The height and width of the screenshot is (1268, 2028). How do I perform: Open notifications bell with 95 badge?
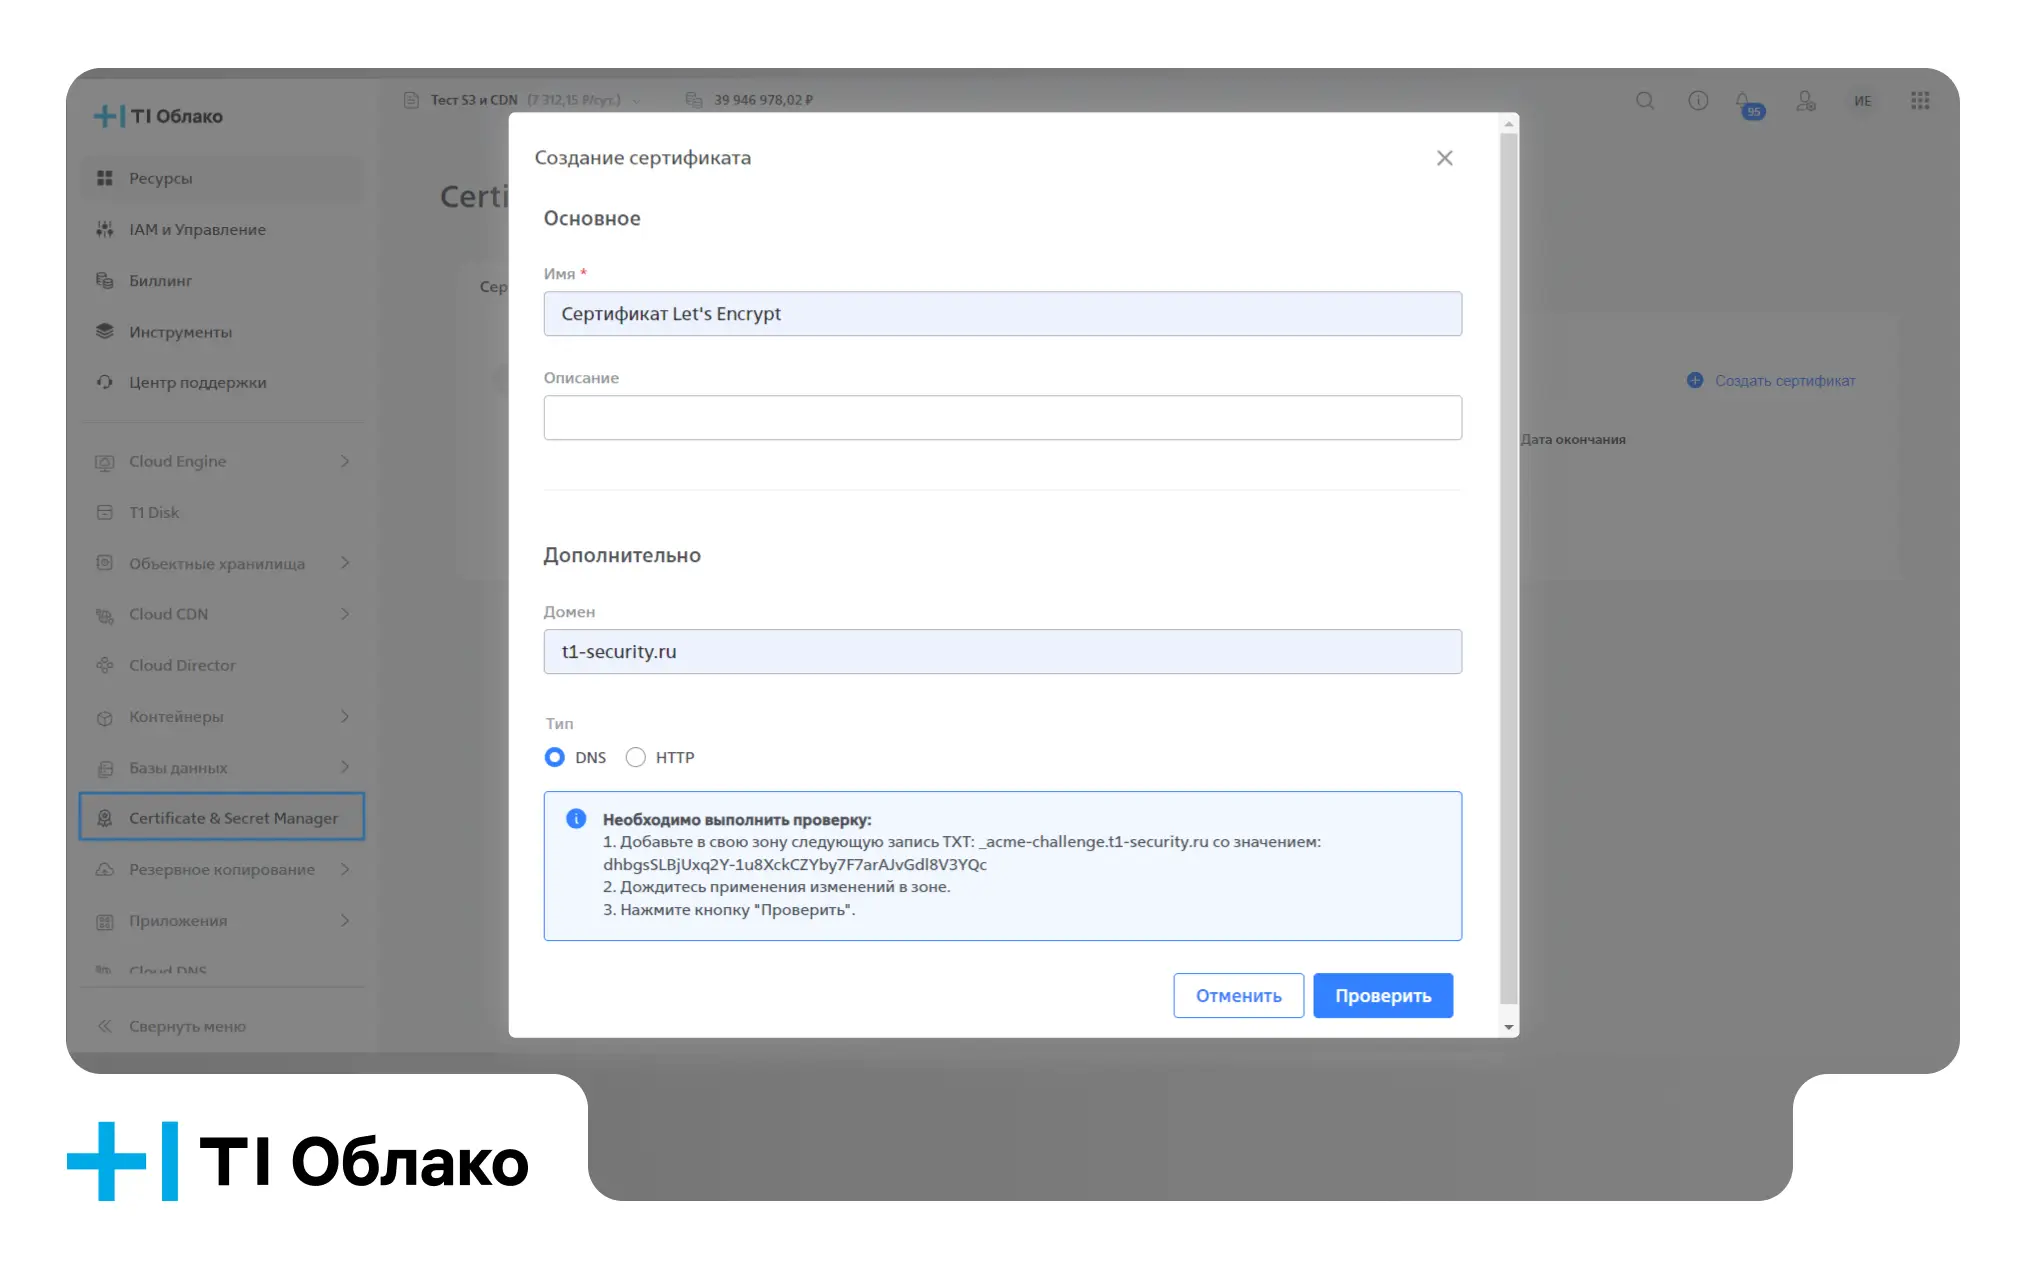pyautogui.click(x=1749, y=104)
